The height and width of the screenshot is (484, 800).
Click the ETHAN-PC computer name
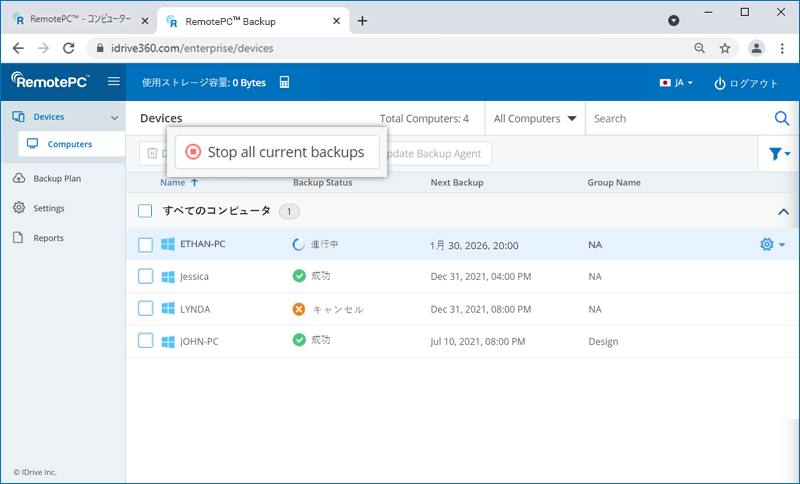pyautogui.click(x=203, y=244)
